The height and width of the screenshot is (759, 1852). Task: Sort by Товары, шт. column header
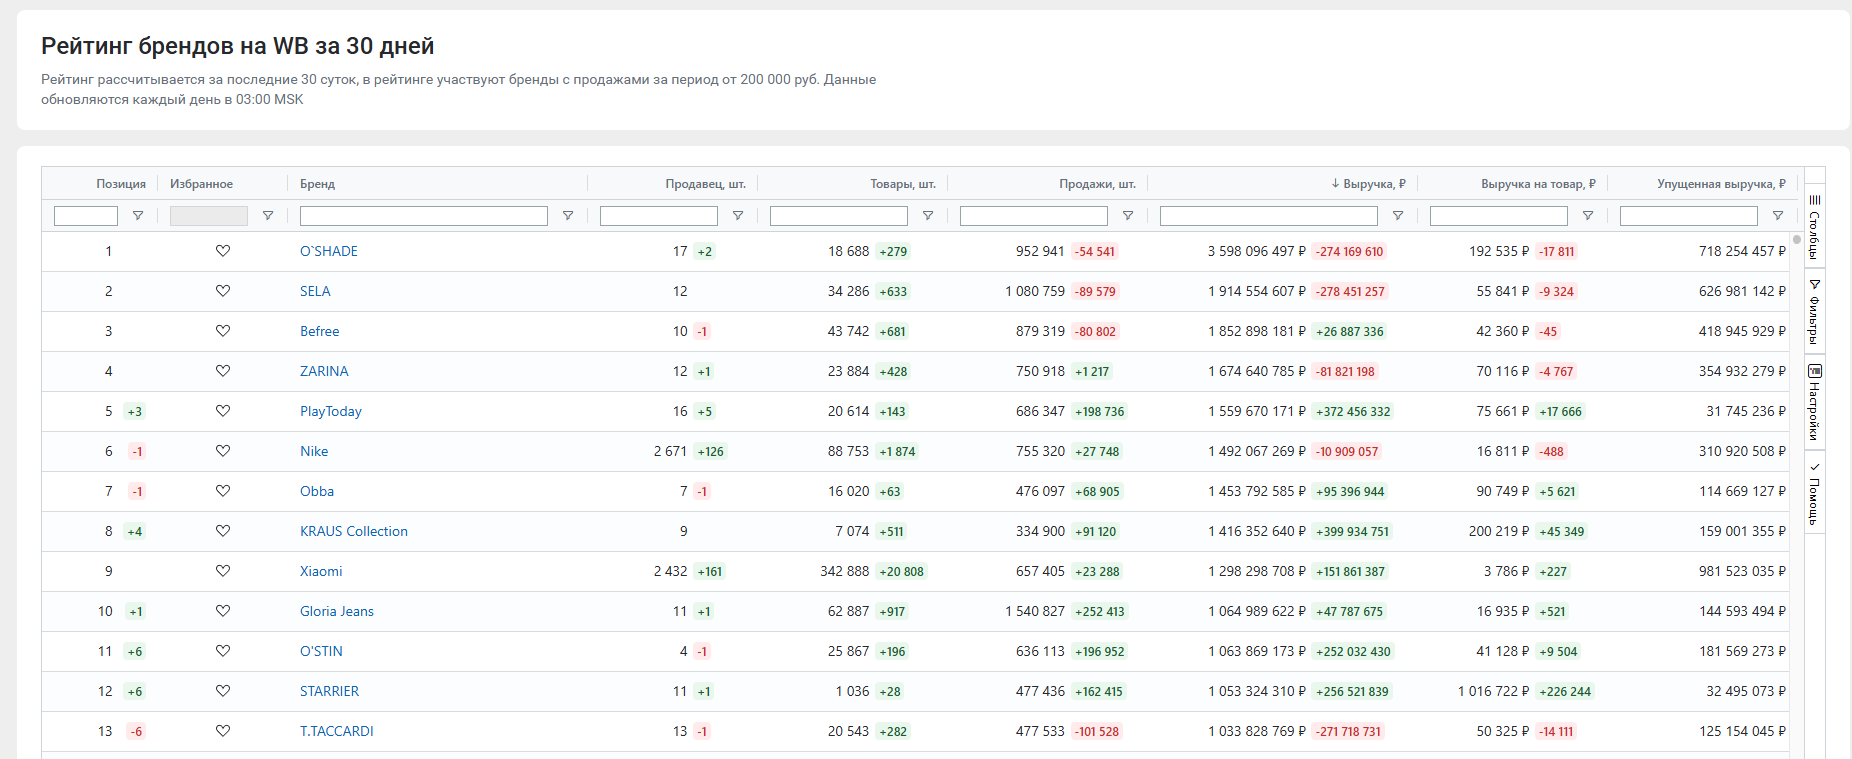903,184
